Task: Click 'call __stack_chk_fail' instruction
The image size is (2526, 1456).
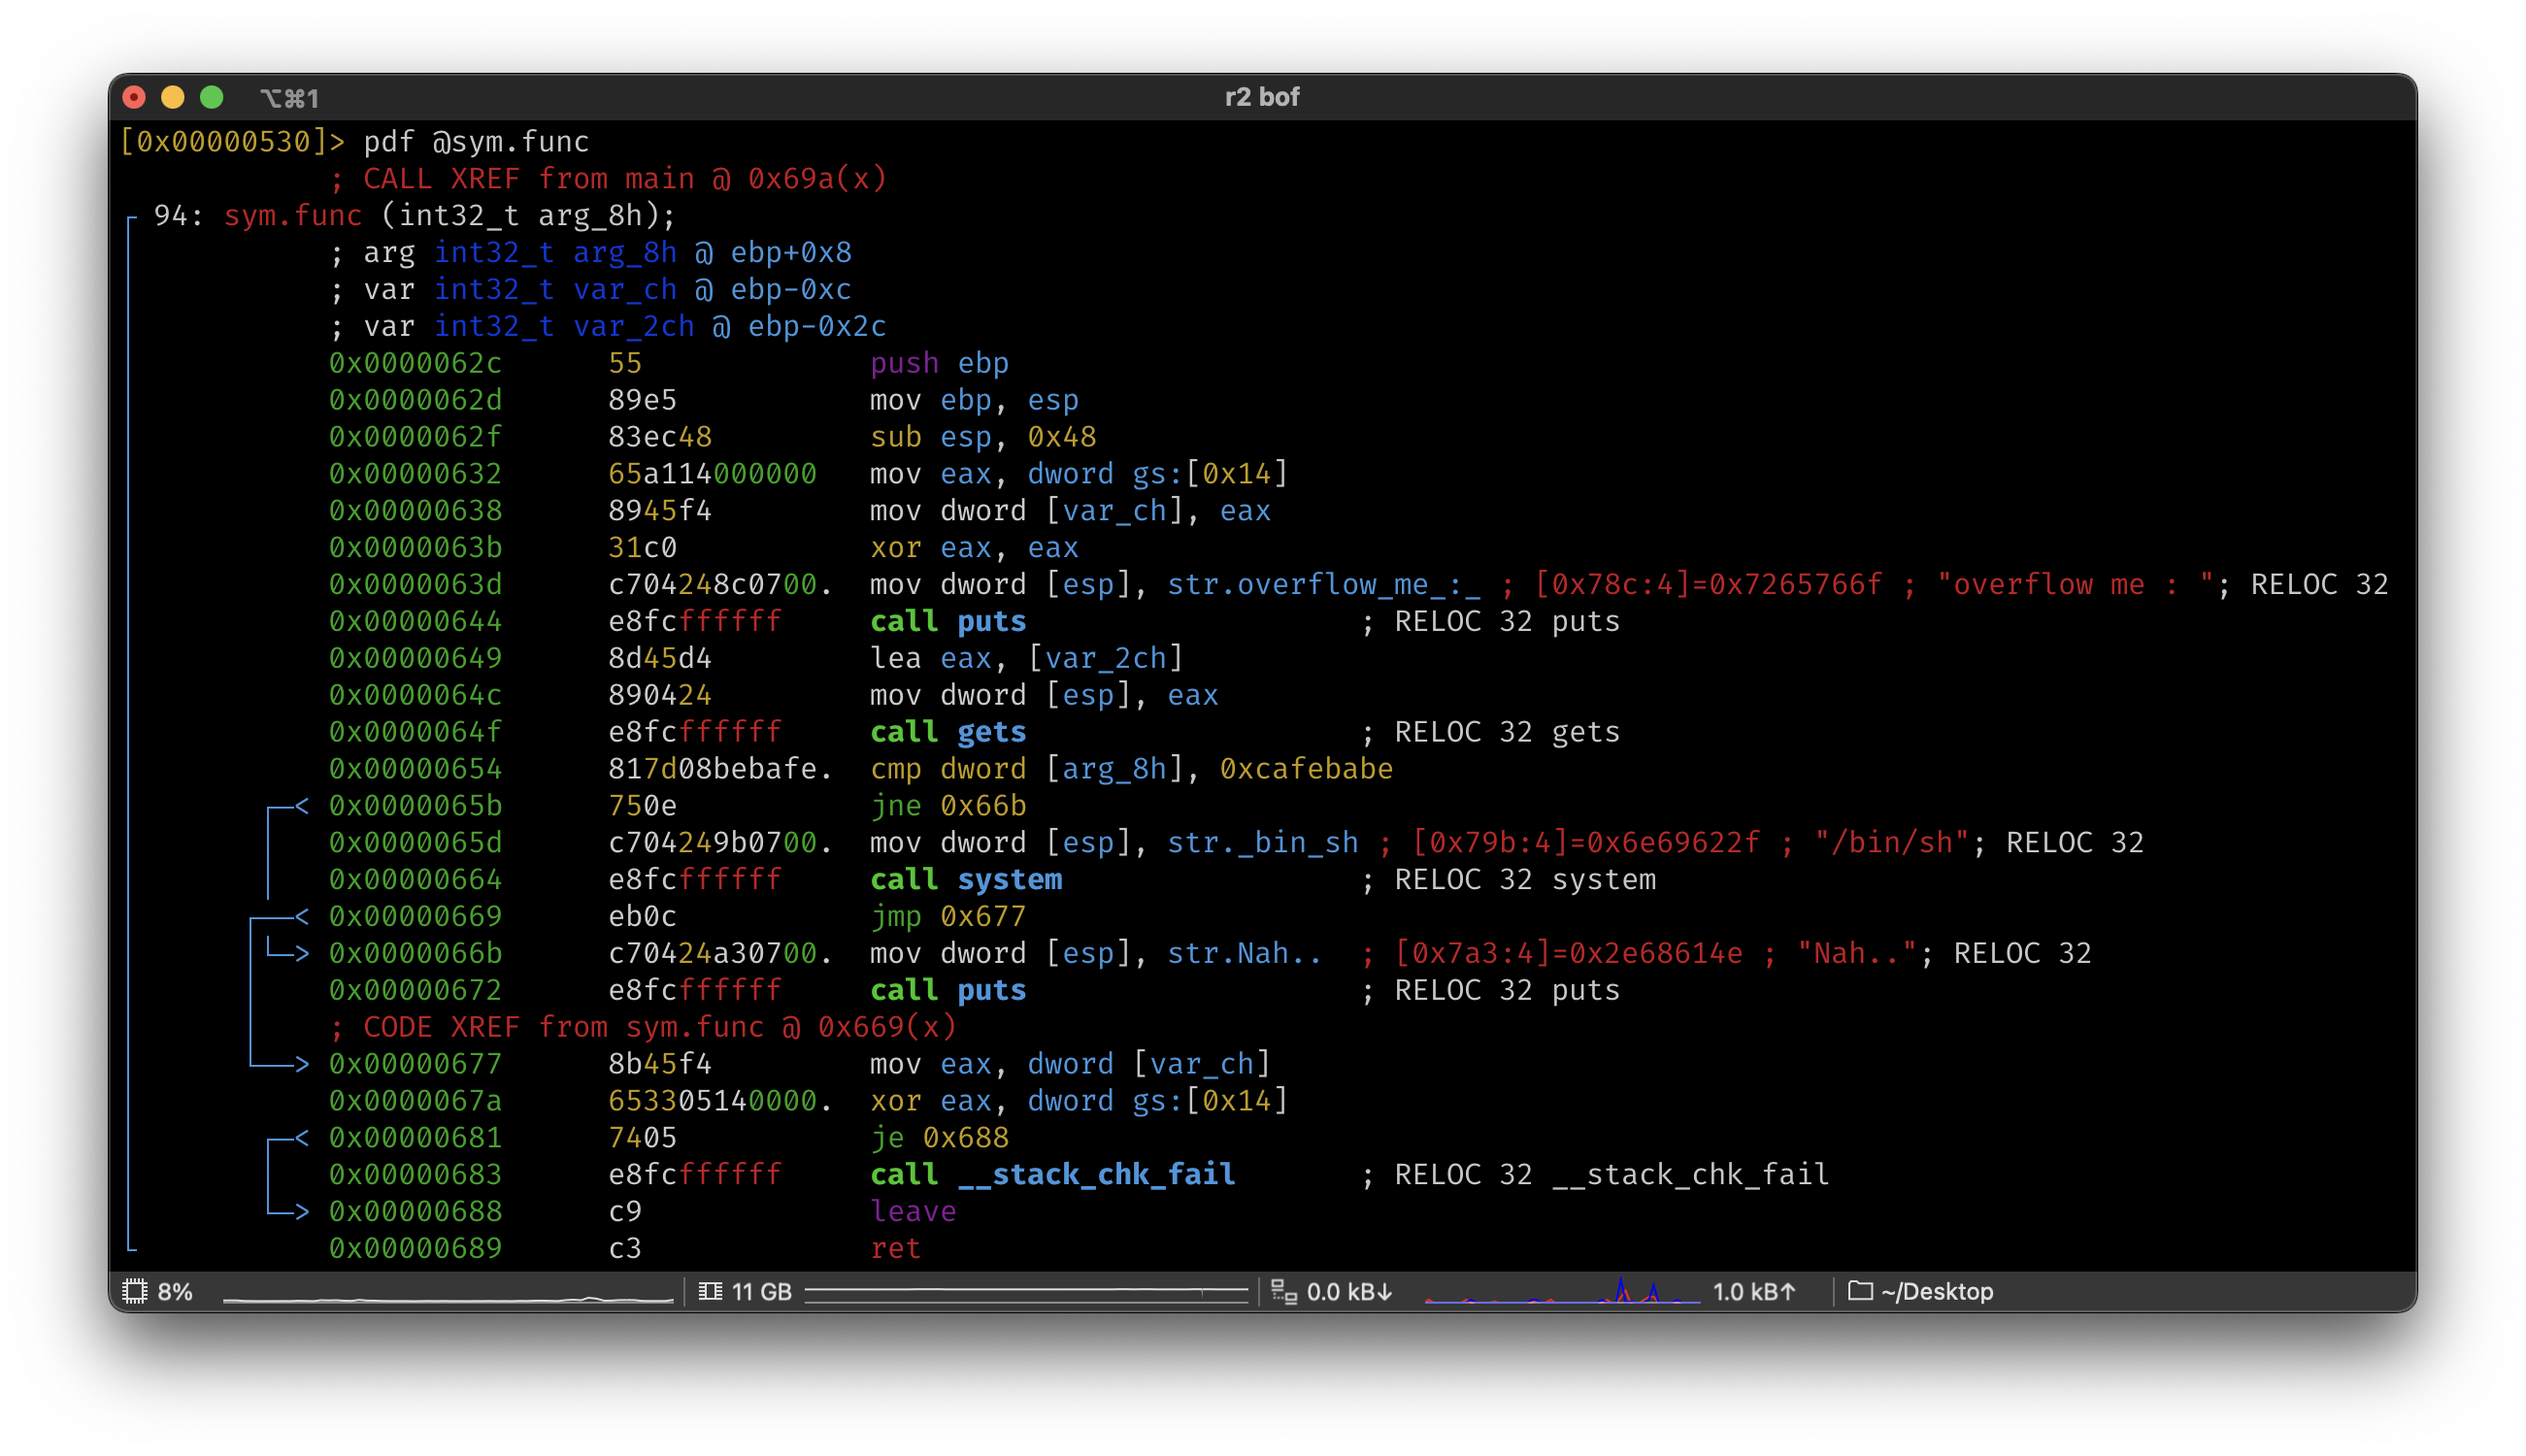Action: 1052,1174
